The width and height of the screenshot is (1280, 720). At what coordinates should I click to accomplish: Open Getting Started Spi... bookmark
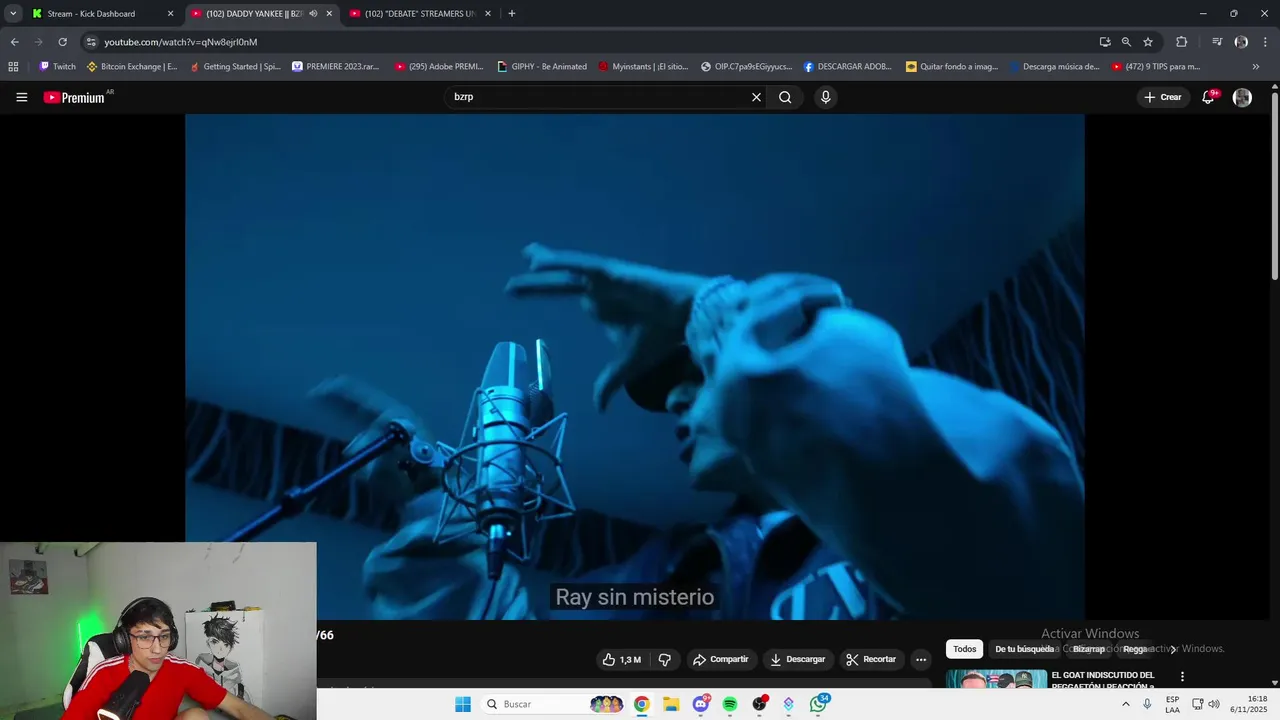(235, 67)
